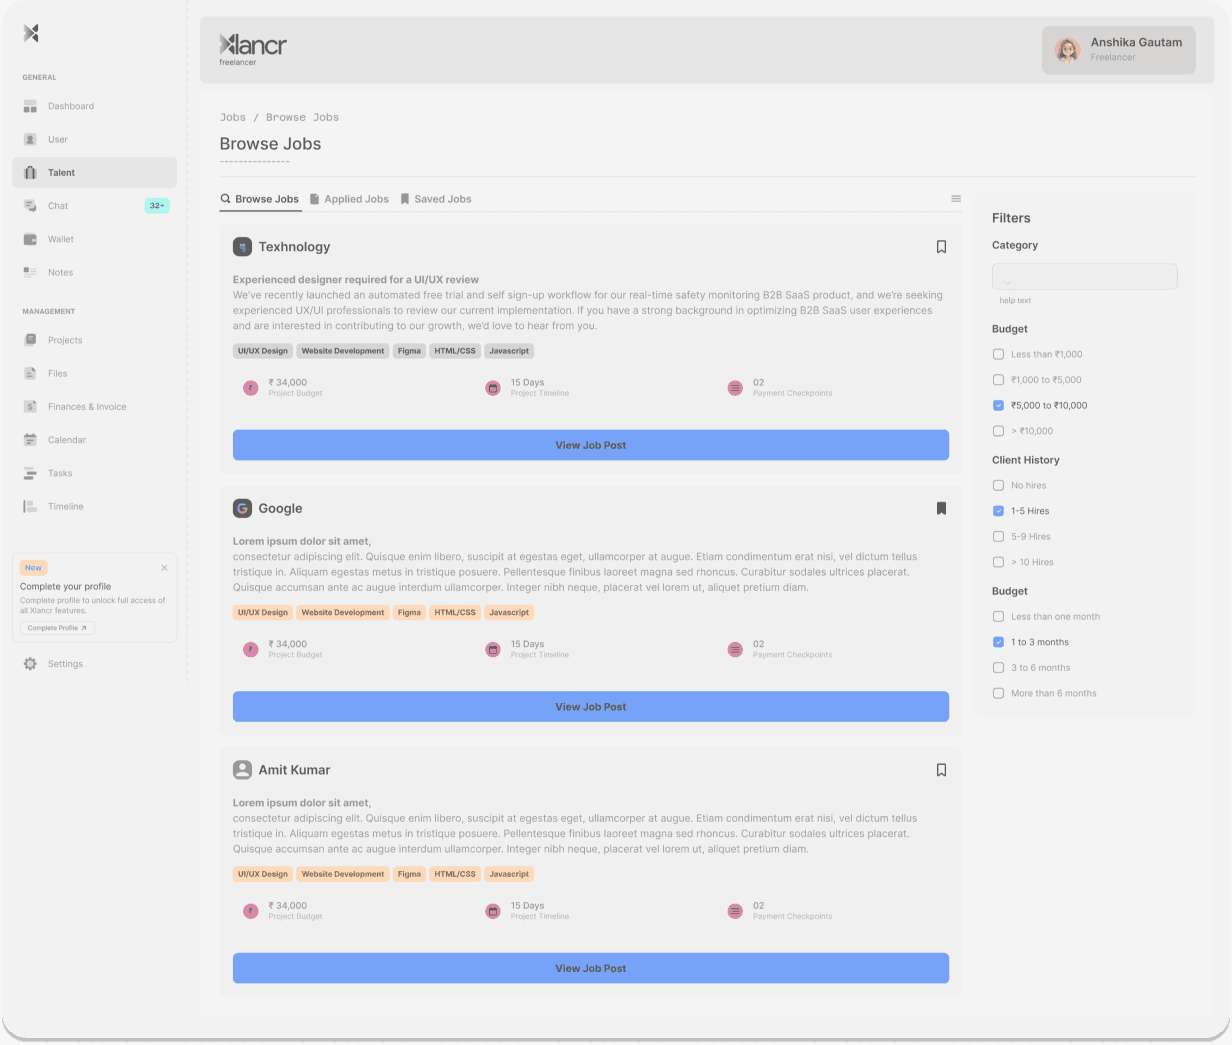Enable the Less than ₹1,000 budget filter
Viewport: 1232px width, 1045px height.
tap(998, 354)
